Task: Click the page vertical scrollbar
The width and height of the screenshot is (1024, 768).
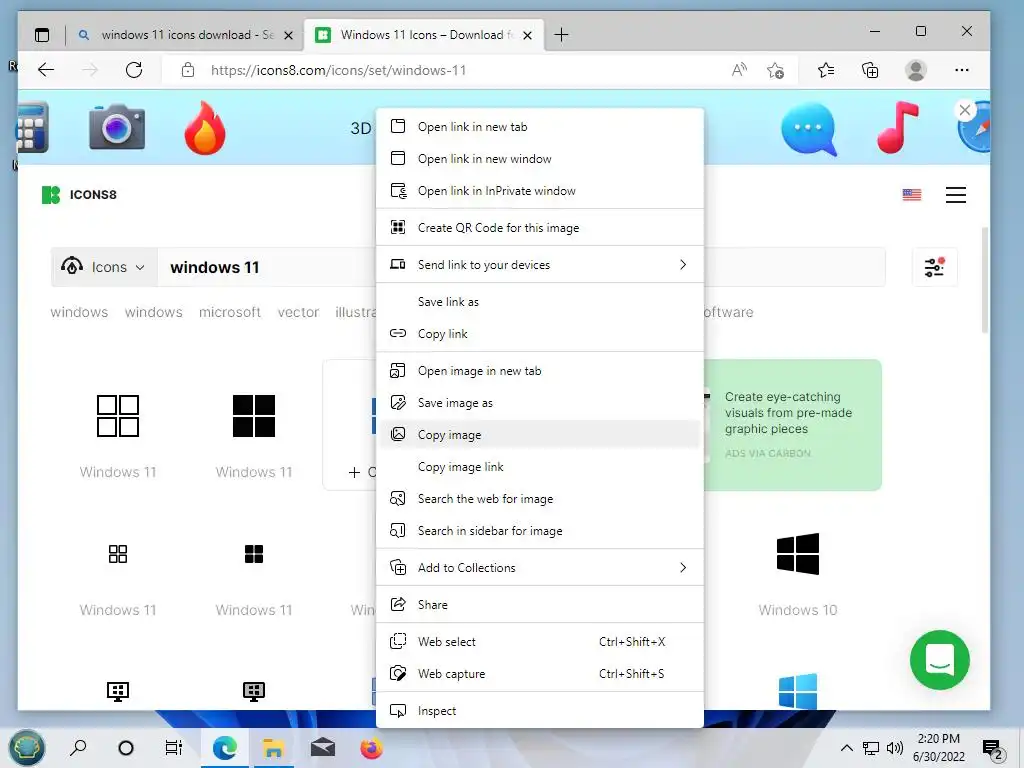Action: [x=985, y=281]
